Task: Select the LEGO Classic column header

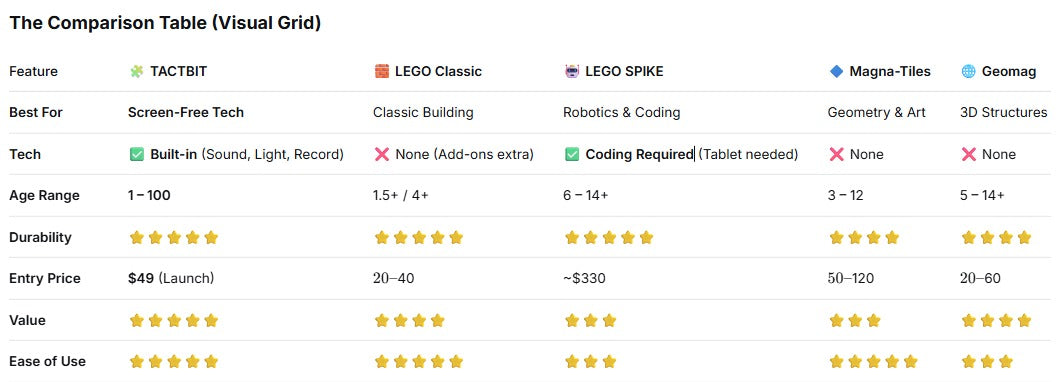Action: tap(428, 72)
